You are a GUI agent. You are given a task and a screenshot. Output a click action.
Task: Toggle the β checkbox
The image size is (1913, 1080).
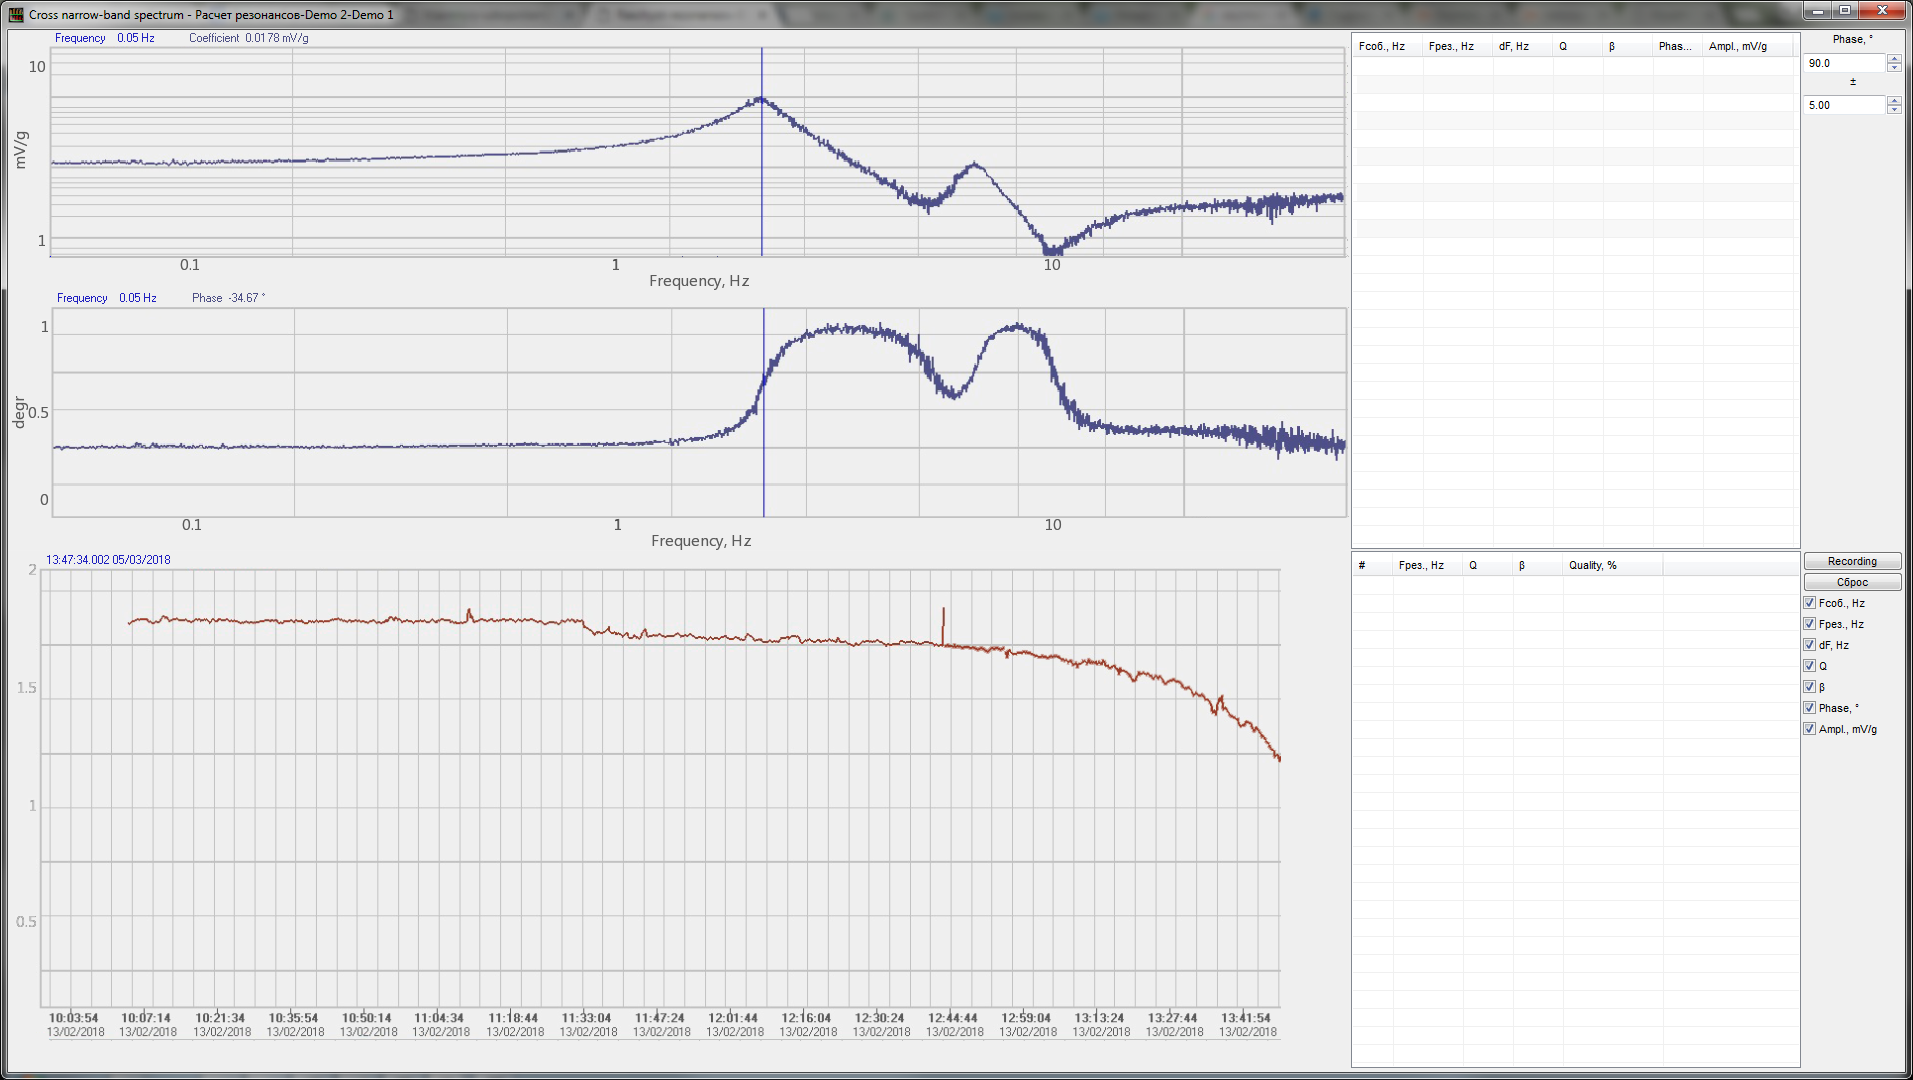(x=1810, y=686)
